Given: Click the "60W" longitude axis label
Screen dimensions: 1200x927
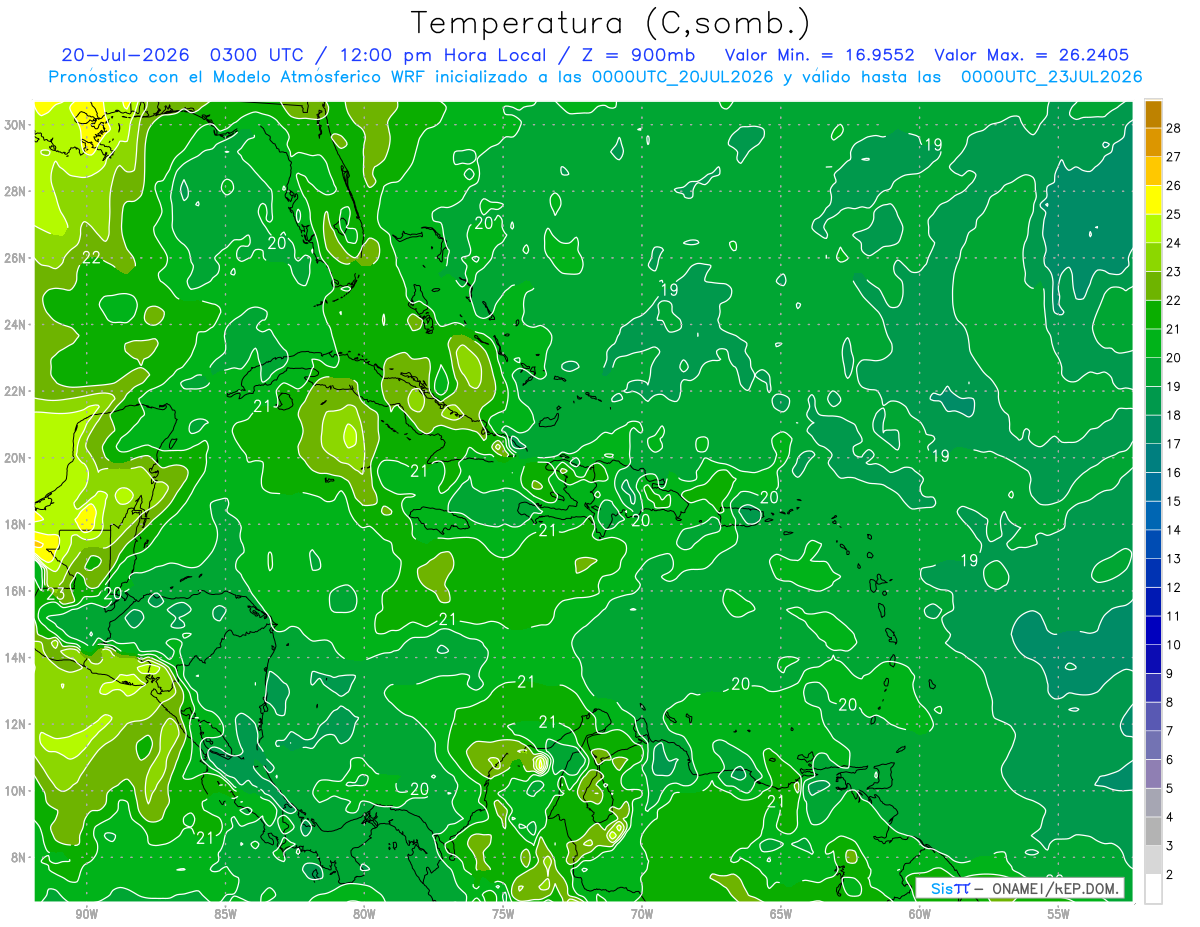Looking at the screenshot, I should (920, 914).
